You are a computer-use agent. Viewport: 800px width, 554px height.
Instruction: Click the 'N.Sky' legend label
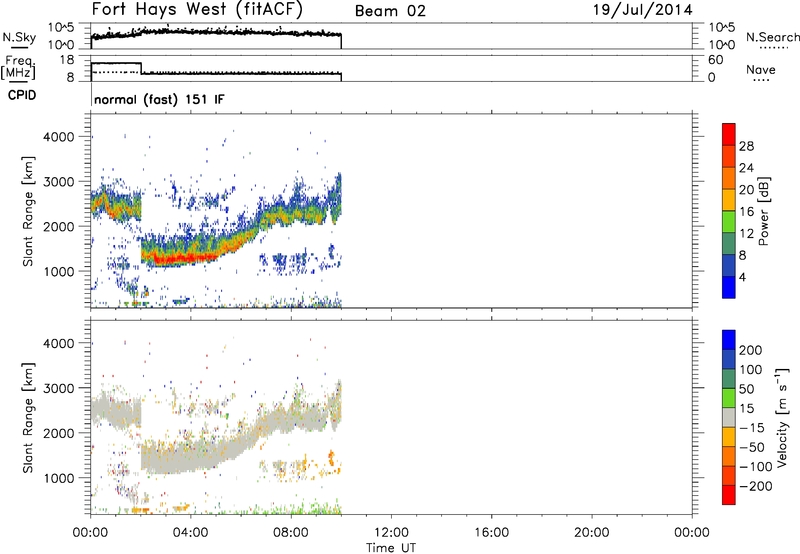[x=19, y=37]
